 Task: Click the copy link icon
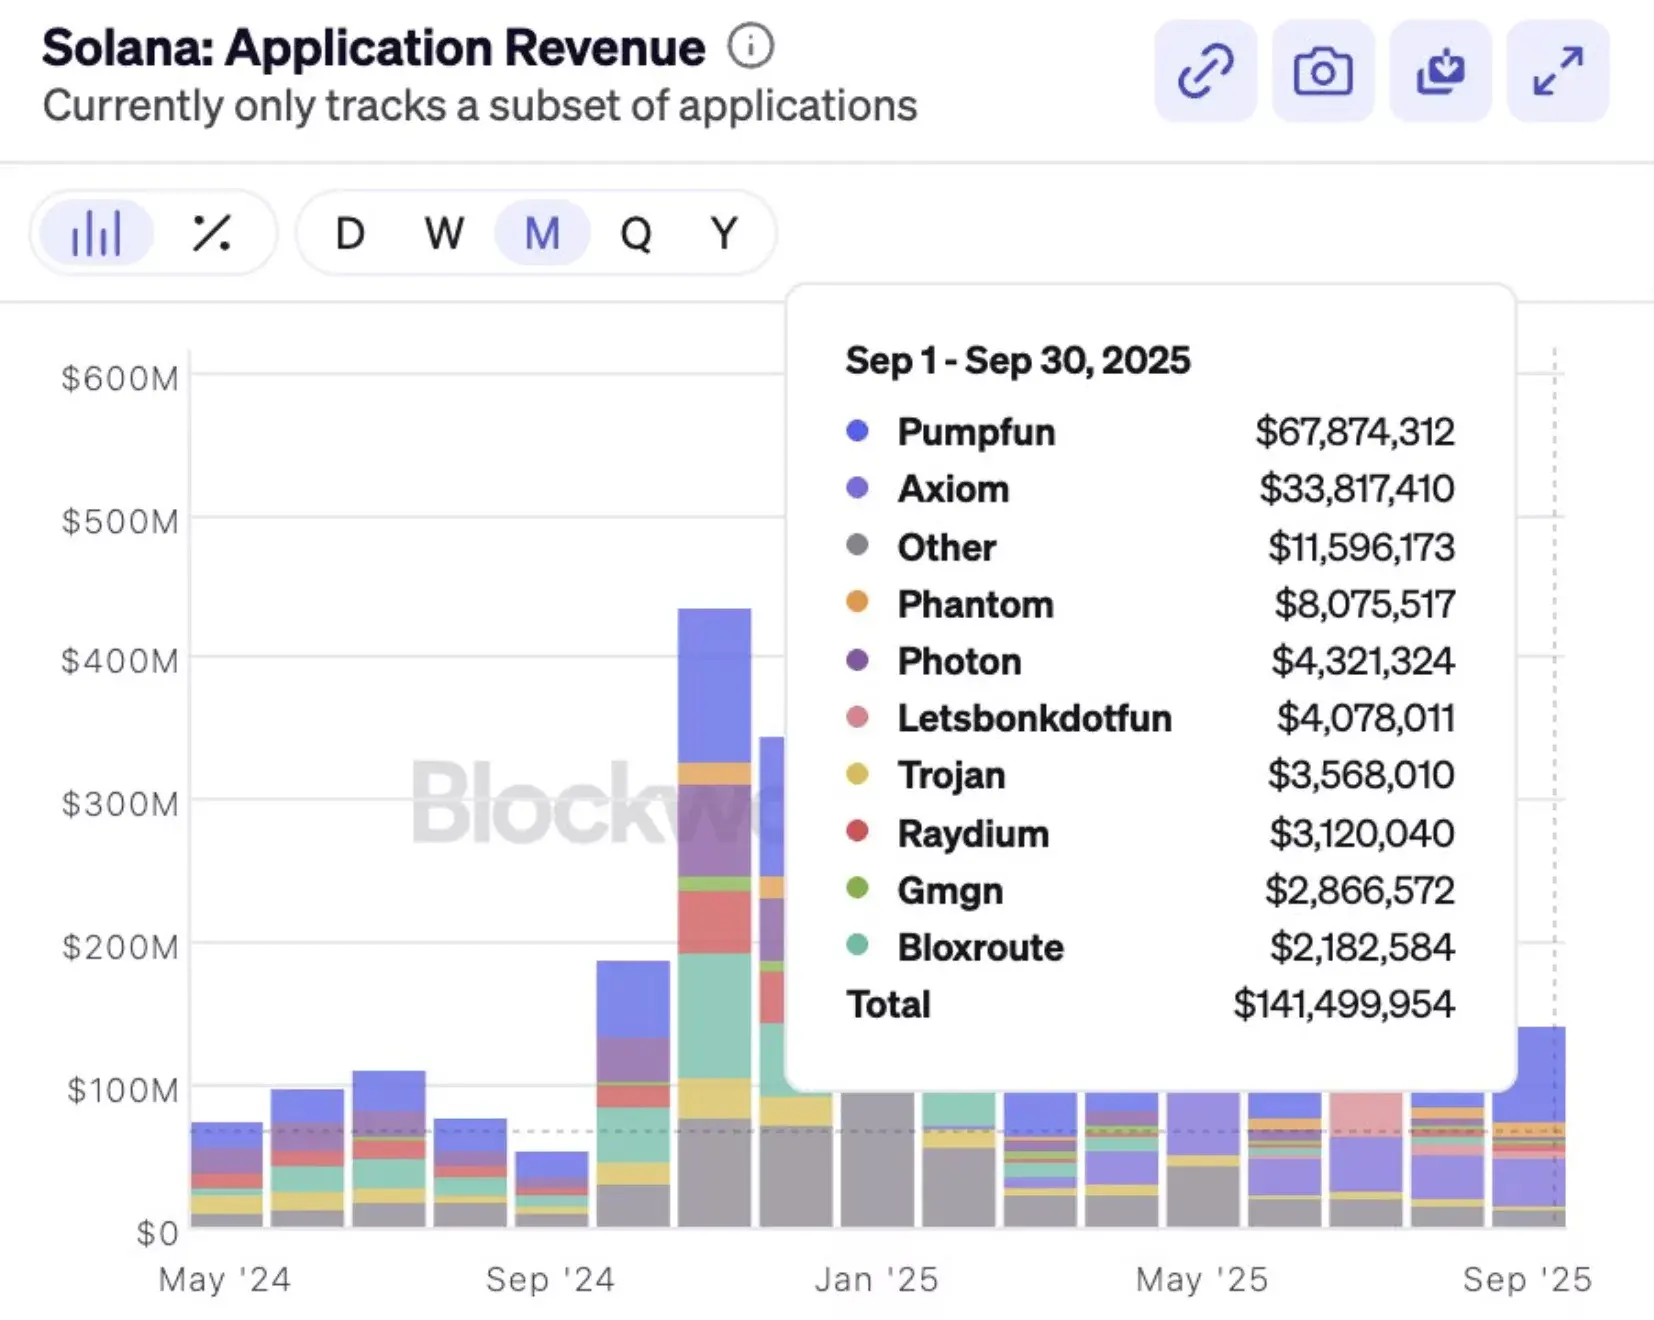(x=1205, y=71)
